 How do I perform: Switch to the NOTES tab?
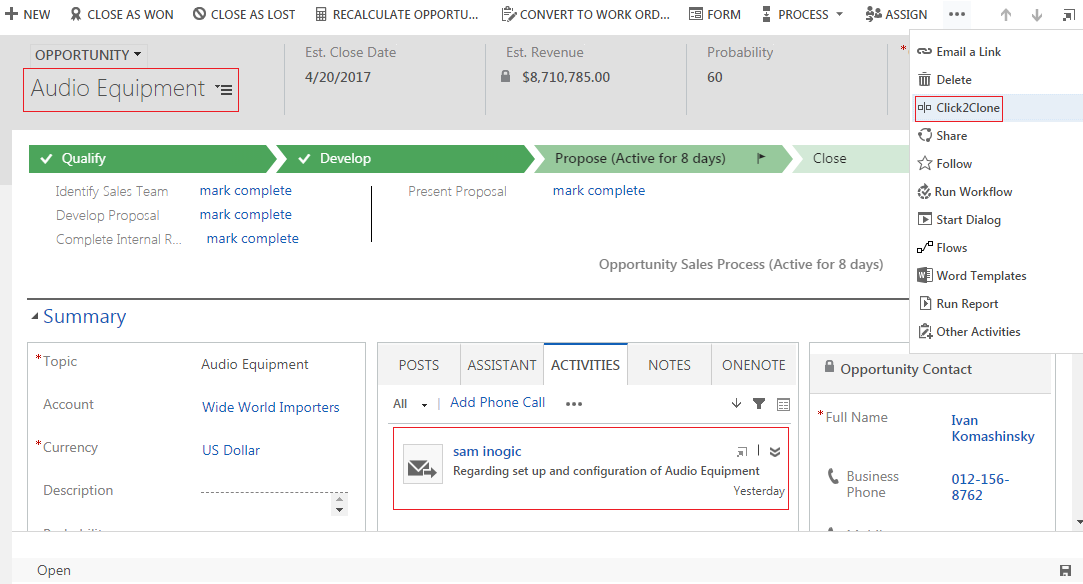click(669, 365)
